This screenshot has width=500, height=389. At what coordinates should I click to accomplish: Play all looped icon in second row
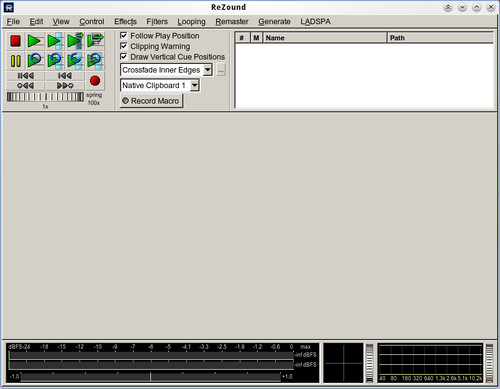coord(35,61)
